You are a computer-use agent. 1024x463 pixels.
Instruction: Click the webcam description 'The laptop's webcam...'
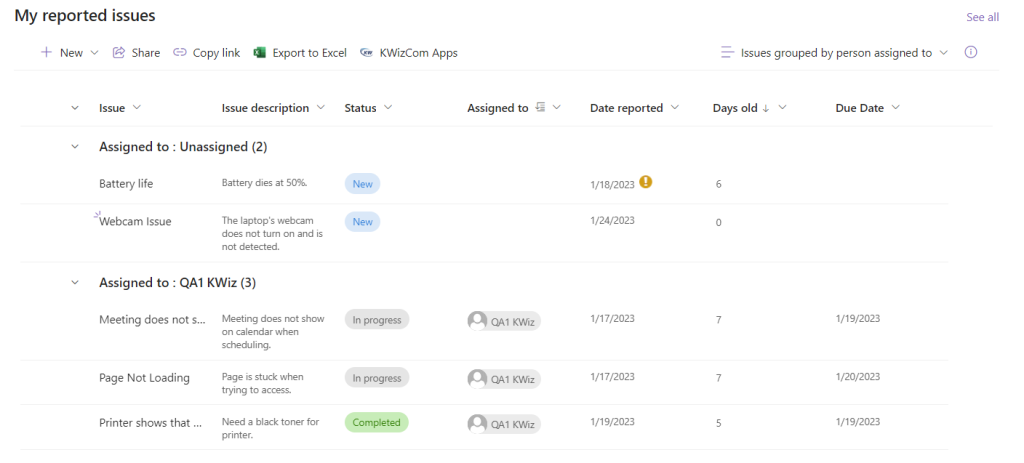click(x=272, y=234)
